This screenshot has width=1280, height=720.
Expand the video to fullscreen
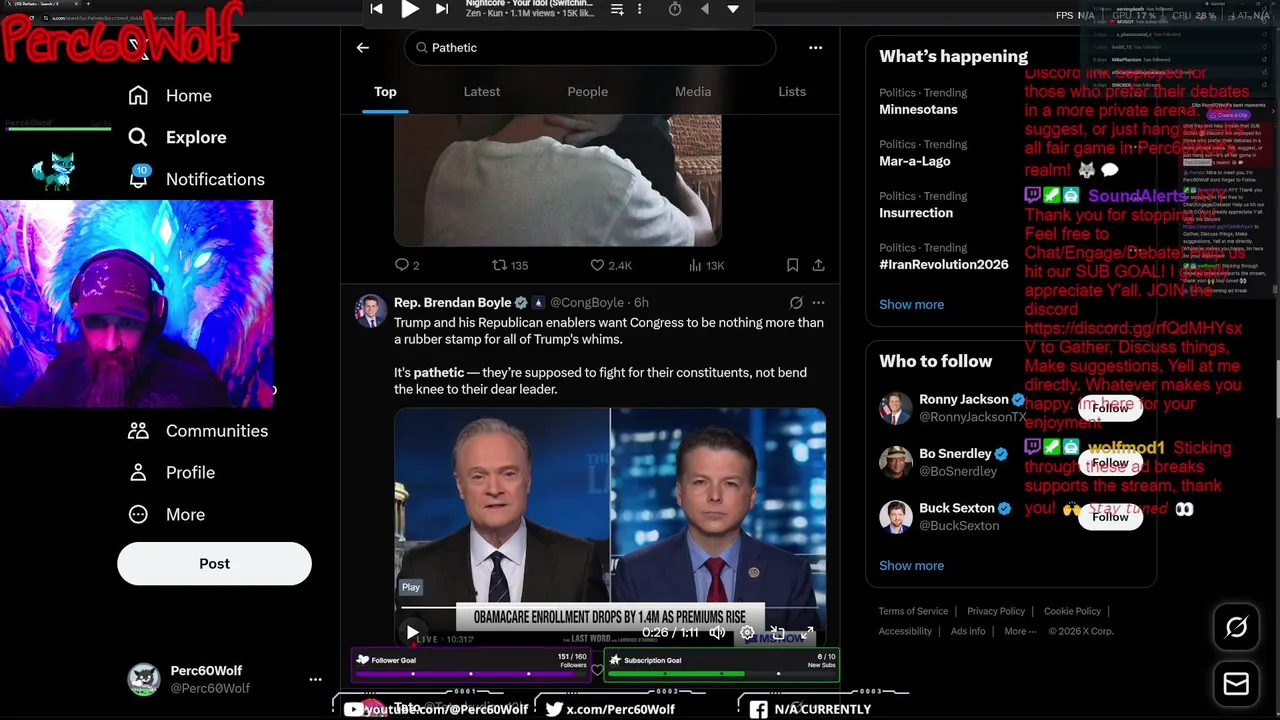[x=807, y=632]
